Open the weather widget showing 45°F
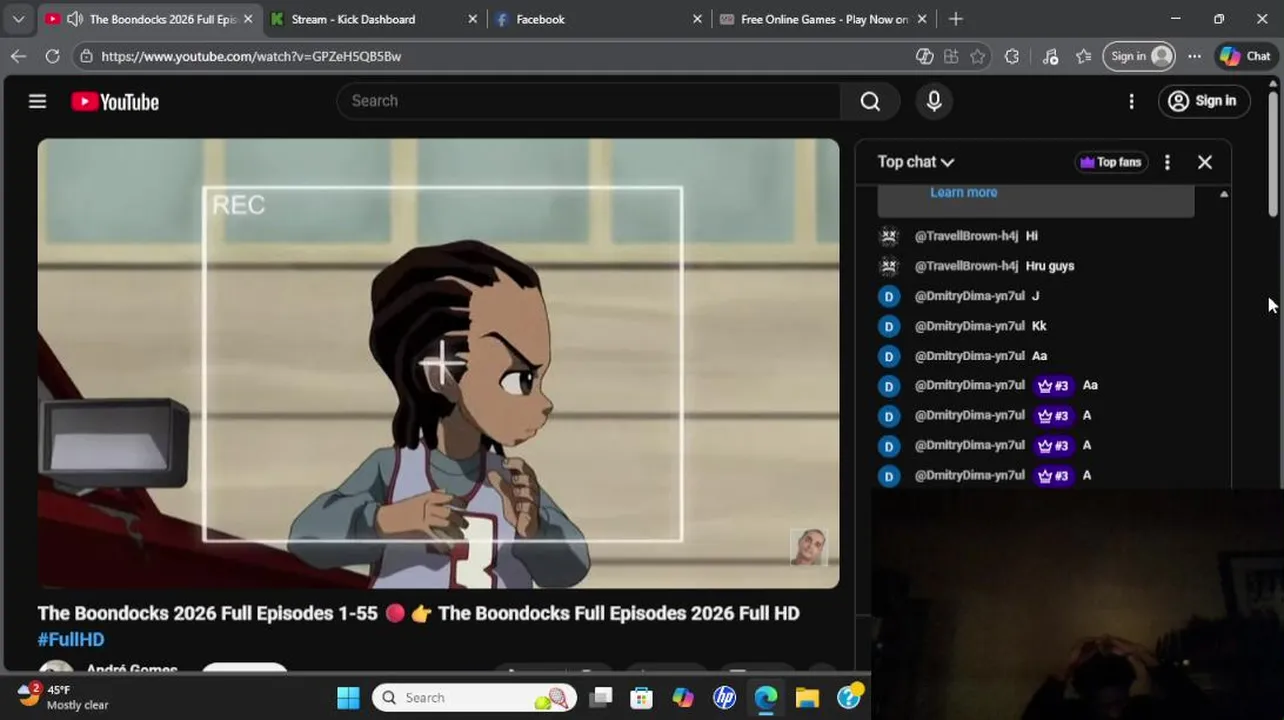1284x720 pixels. pos(62,697)
